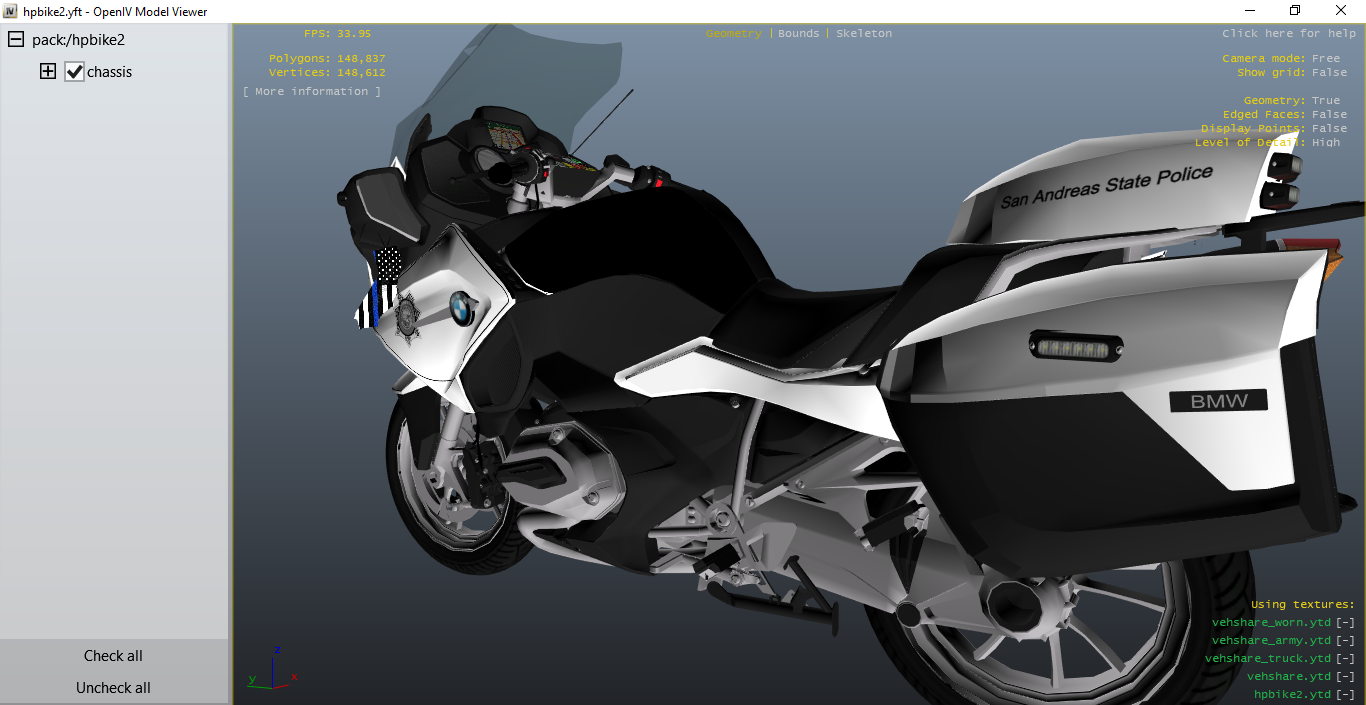Expand the chassis tree node

tap(48, 72)
